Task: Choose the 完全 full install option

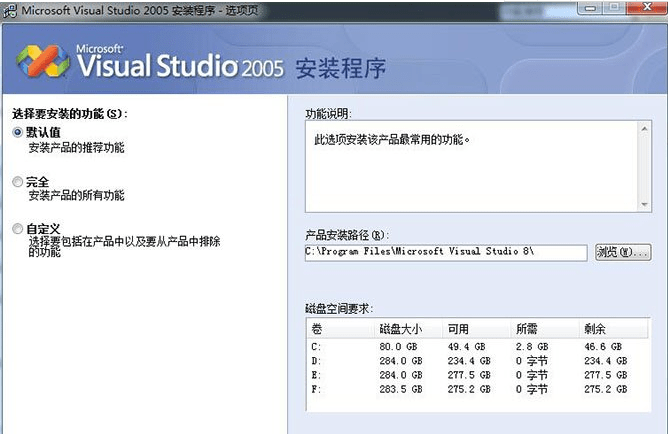Action: 18,181
